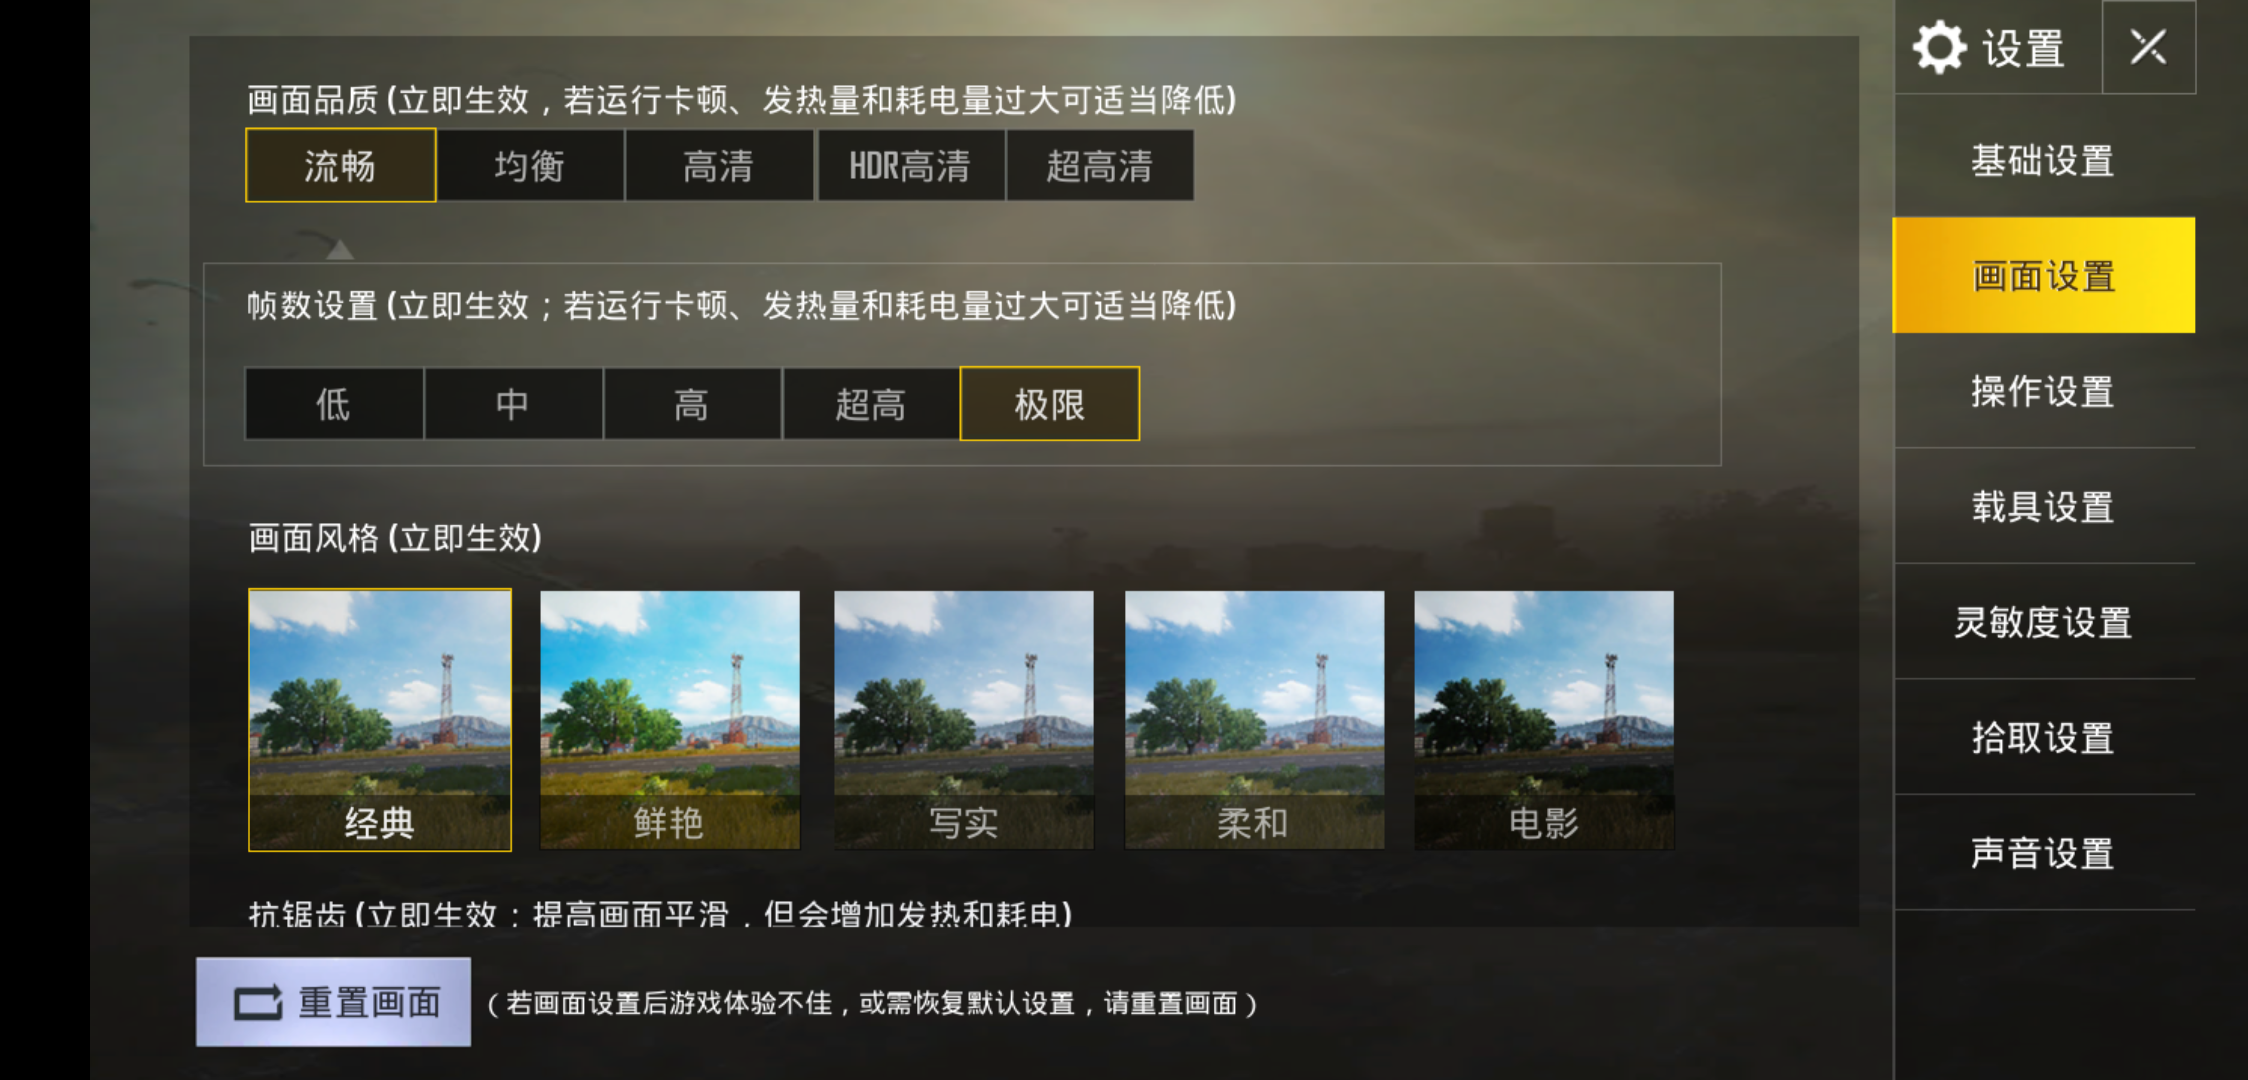This screenshot has height=1080, width=2248.
Task: Close the settings panel with X
Action: 2148,47
